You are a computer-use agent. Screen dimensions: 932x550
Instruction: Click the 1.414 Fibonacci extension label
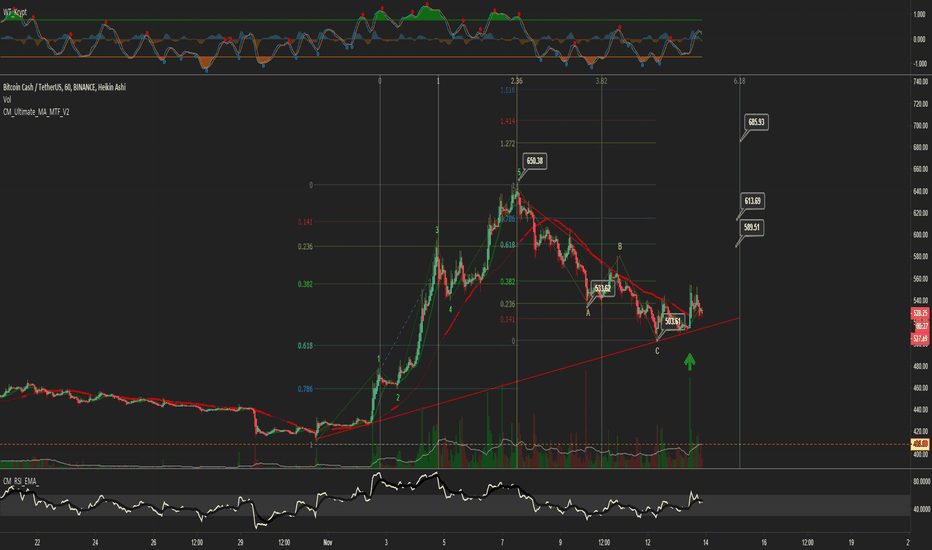pyautogui.click(x=508, y=121)
